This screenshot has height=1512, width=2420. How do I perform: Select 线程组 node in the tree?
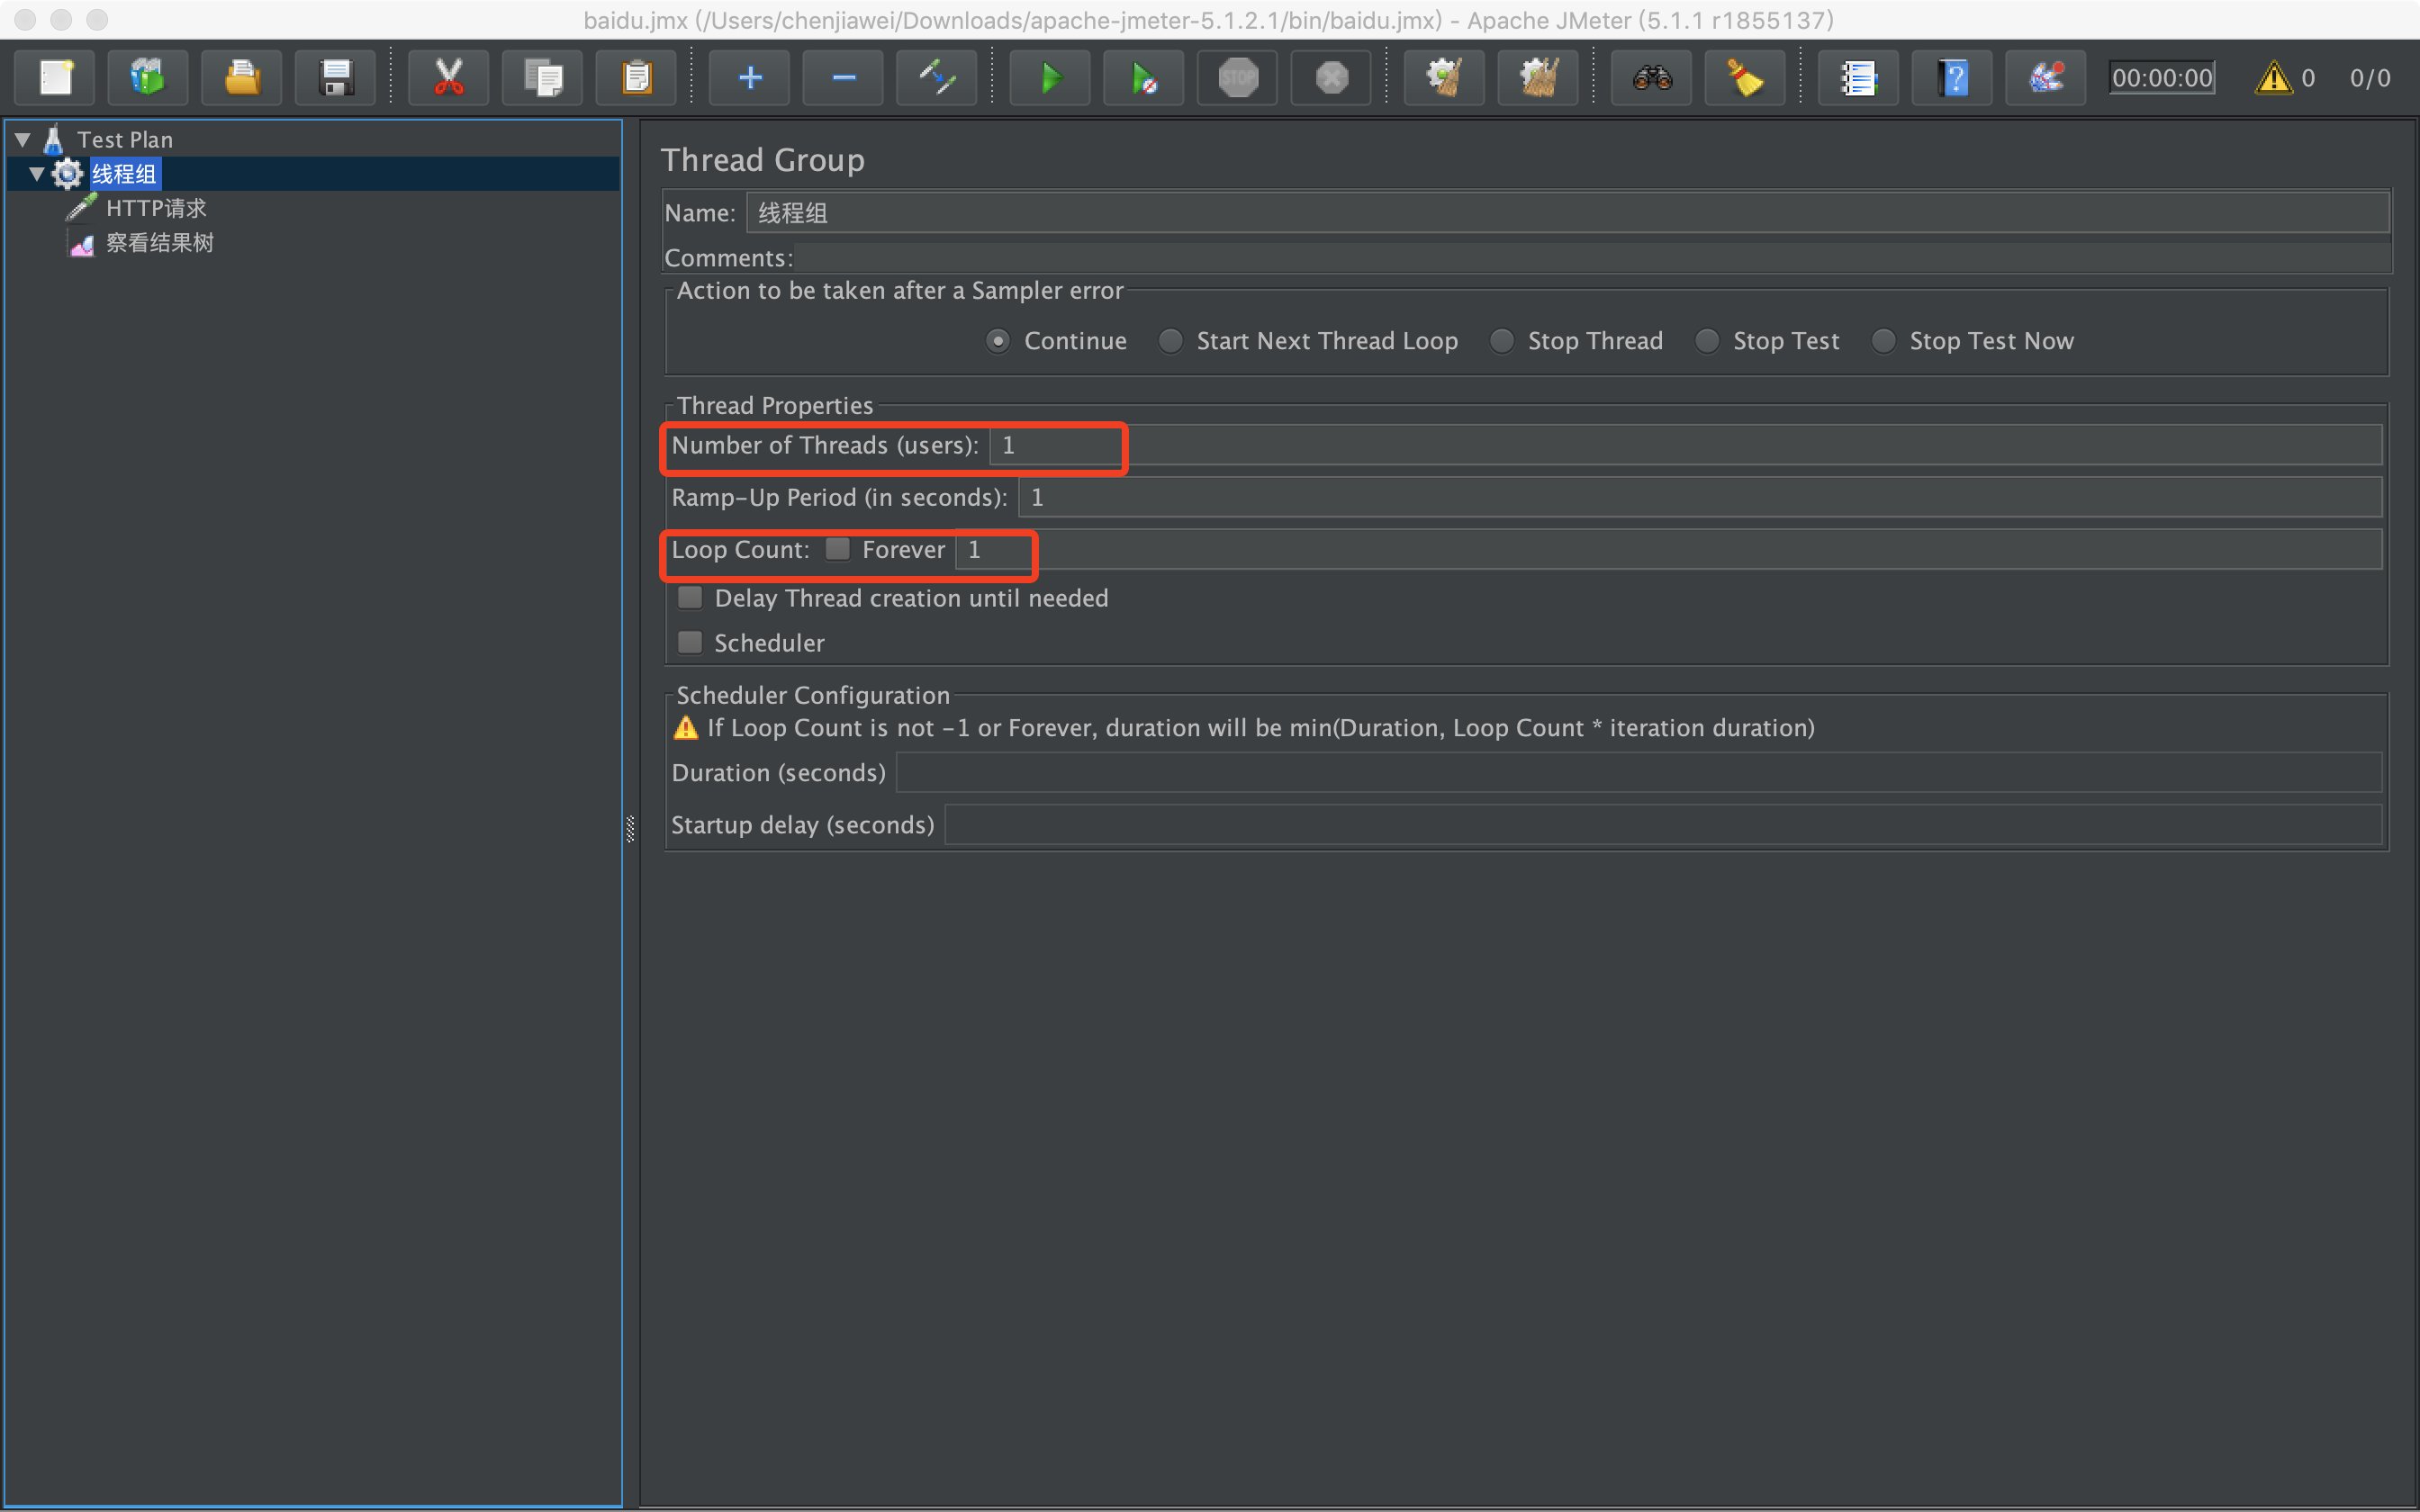pos(125,174)
